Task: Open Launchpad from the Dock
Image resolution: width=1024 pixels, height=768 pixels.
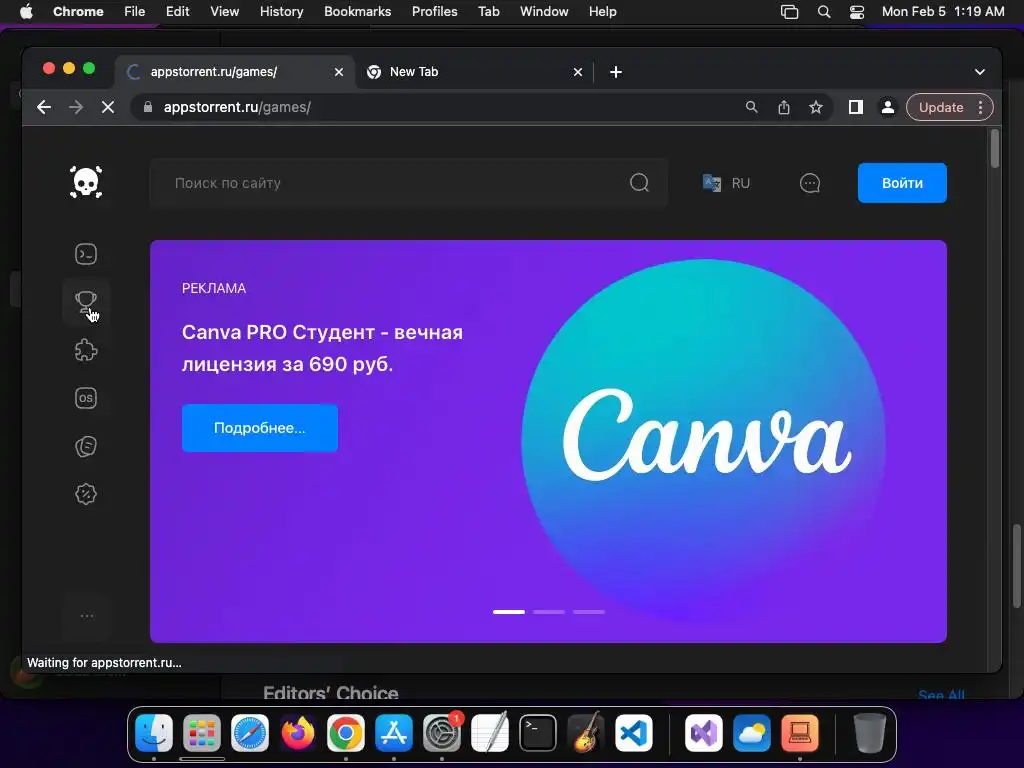Action: pos(202,733)
